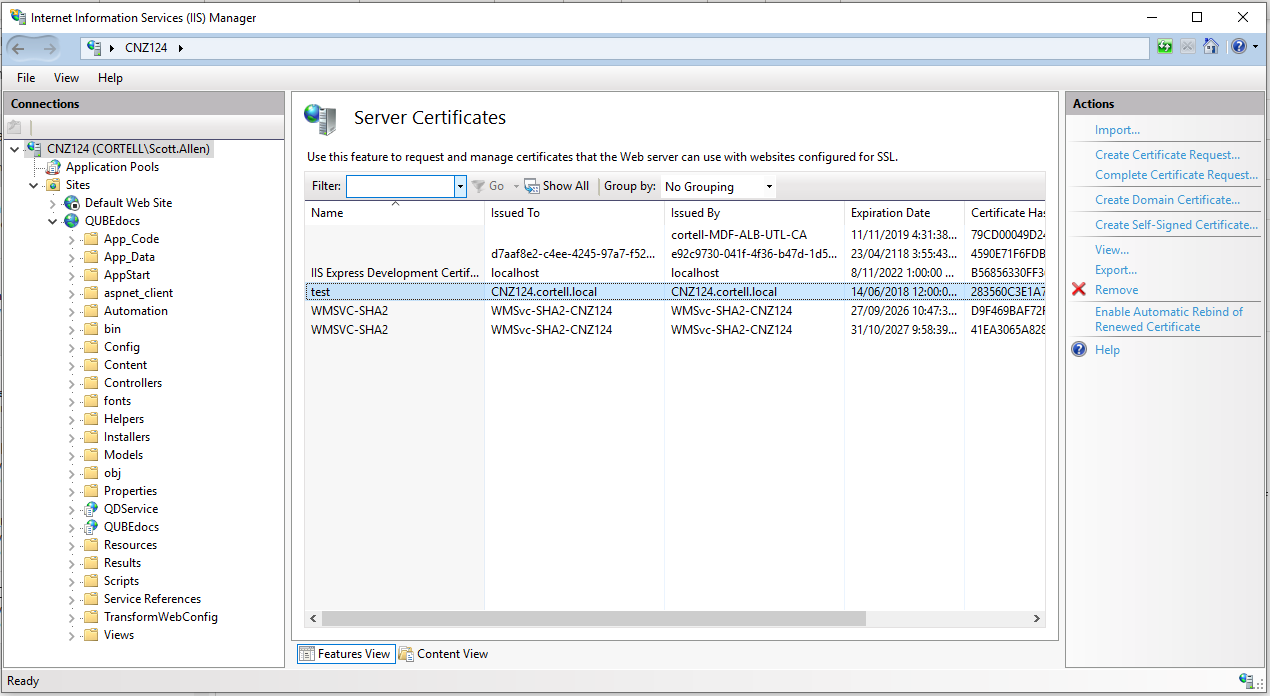The image size is (1270, 696).
Task: Click the App_Code folder icon
Action: point(91,239)
